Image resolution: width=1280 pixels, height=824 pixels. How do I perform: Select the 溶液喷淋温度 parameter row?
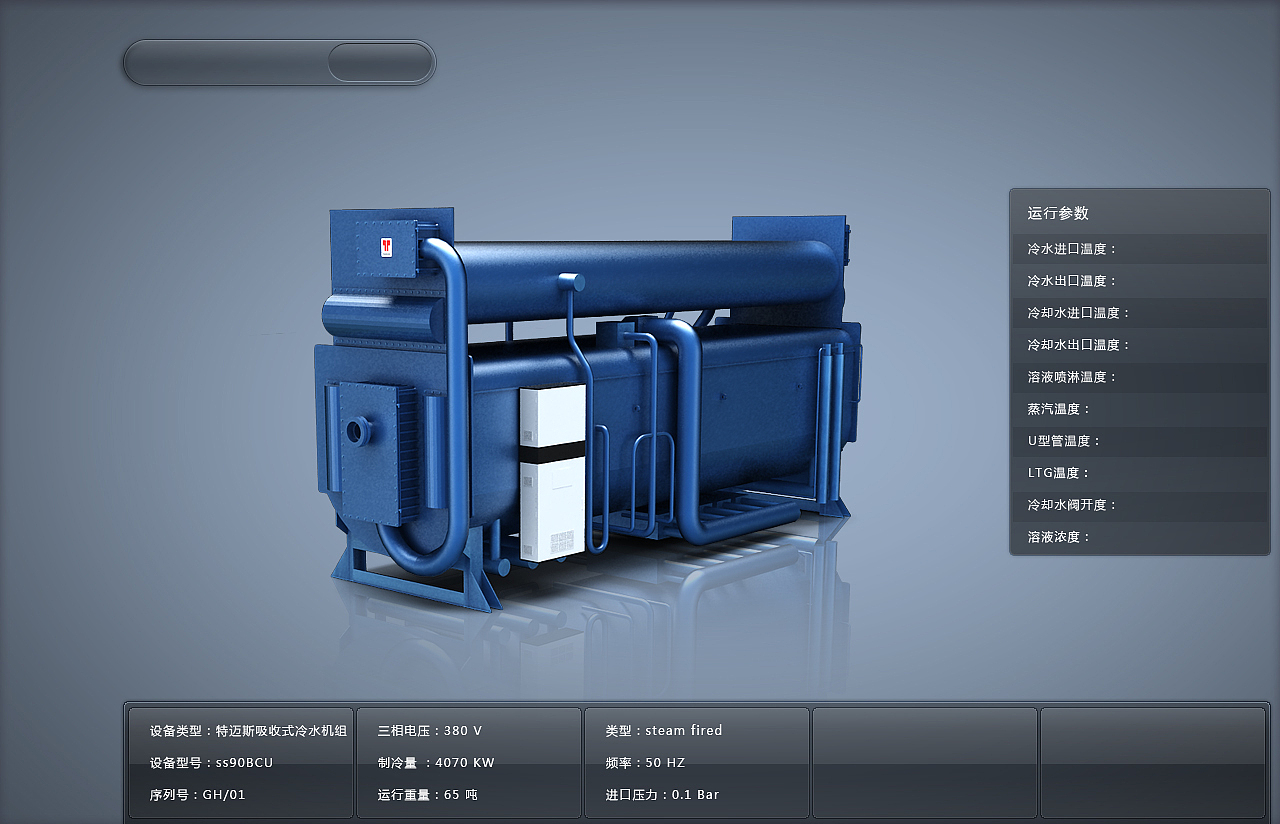(1140, 377)
